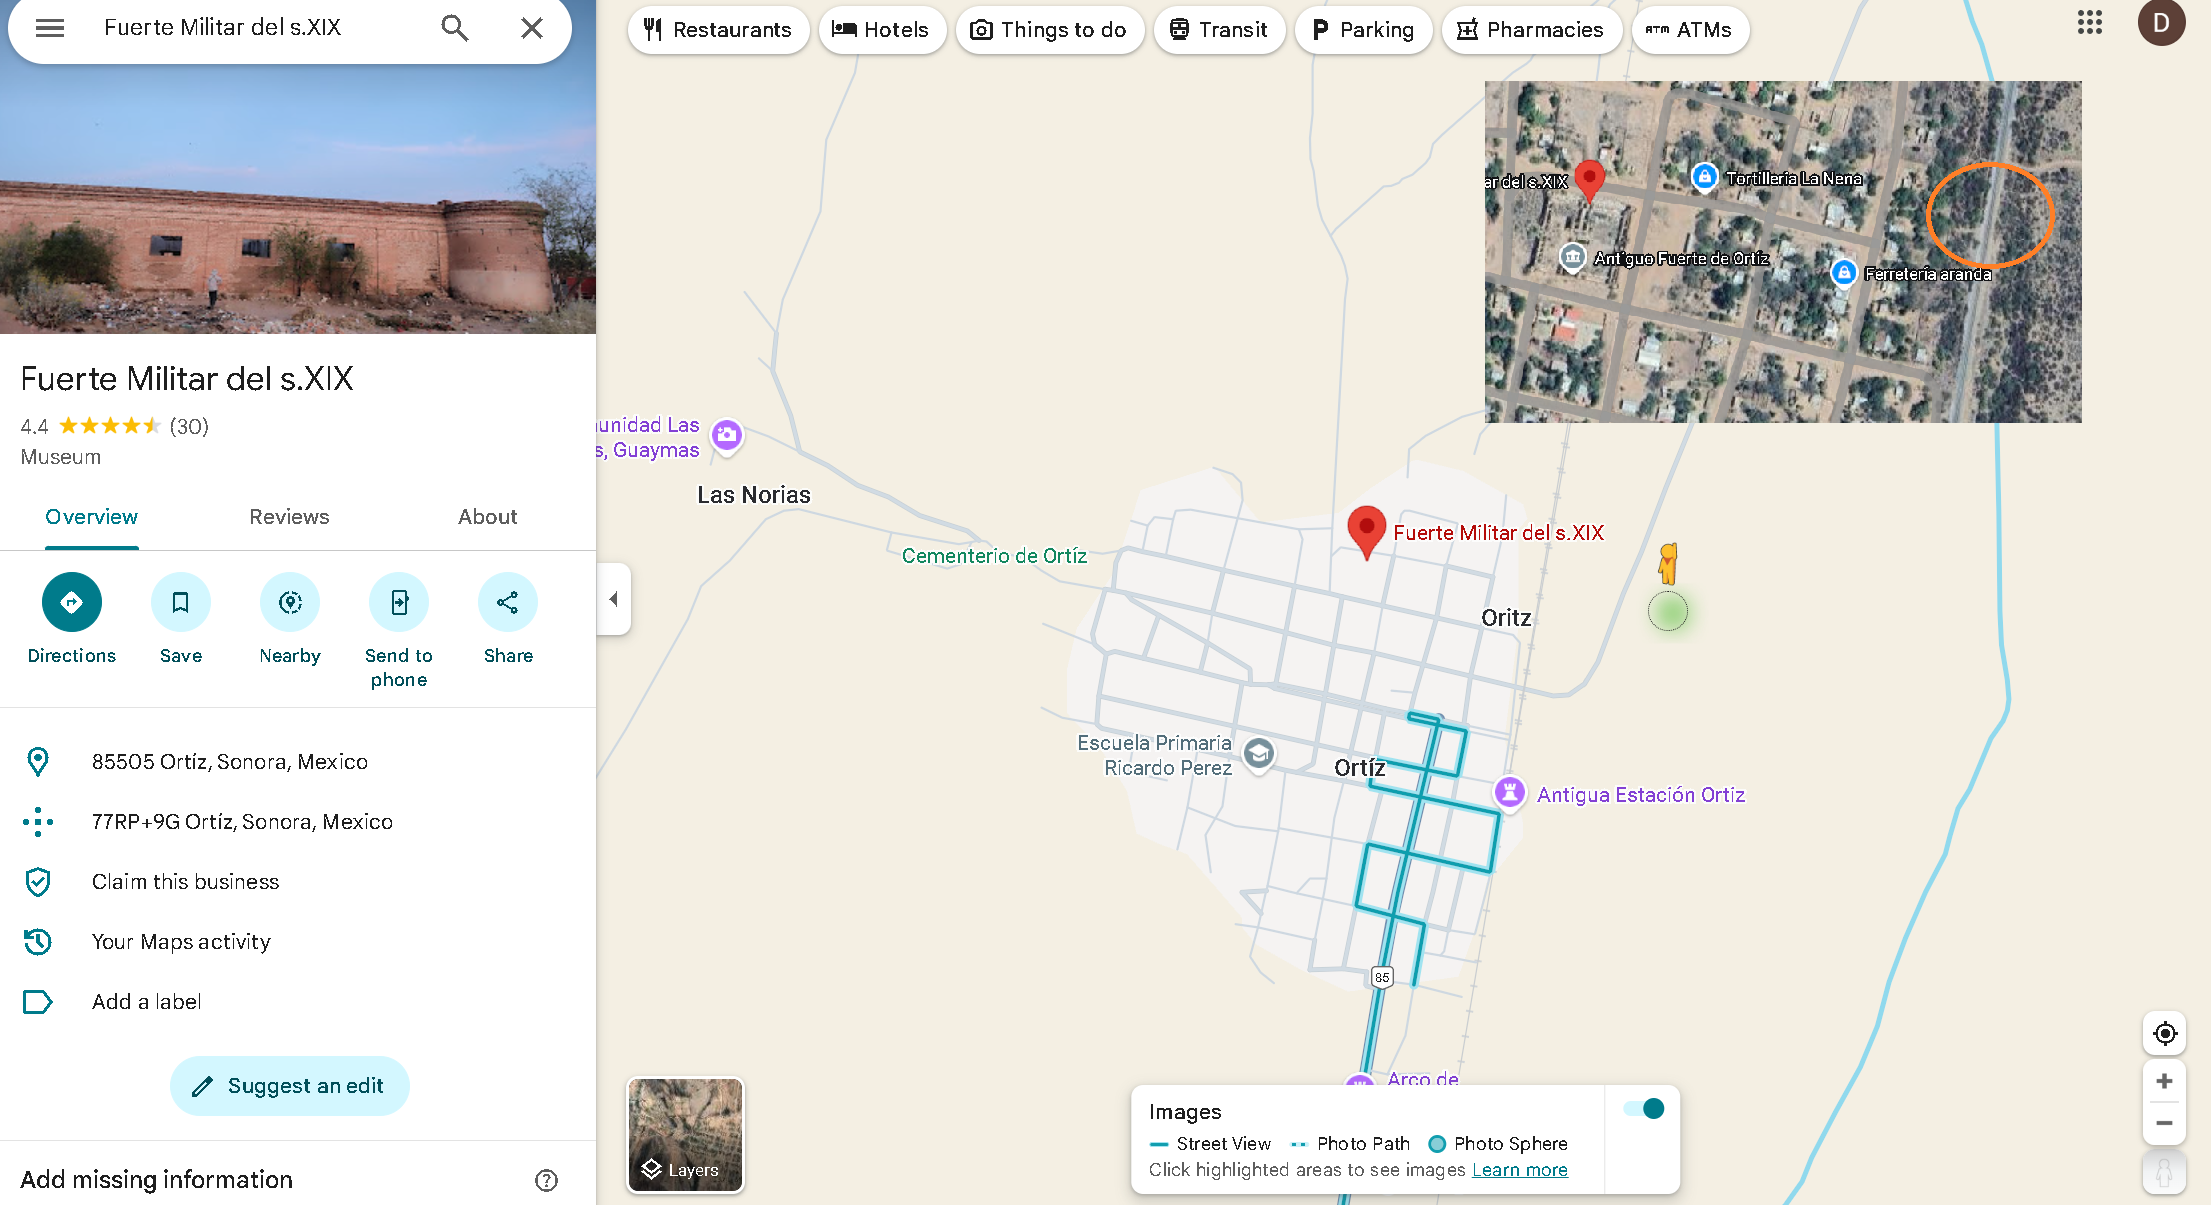
Task: Open the Layers map type selector
Action: click(x=685, y=1135)
